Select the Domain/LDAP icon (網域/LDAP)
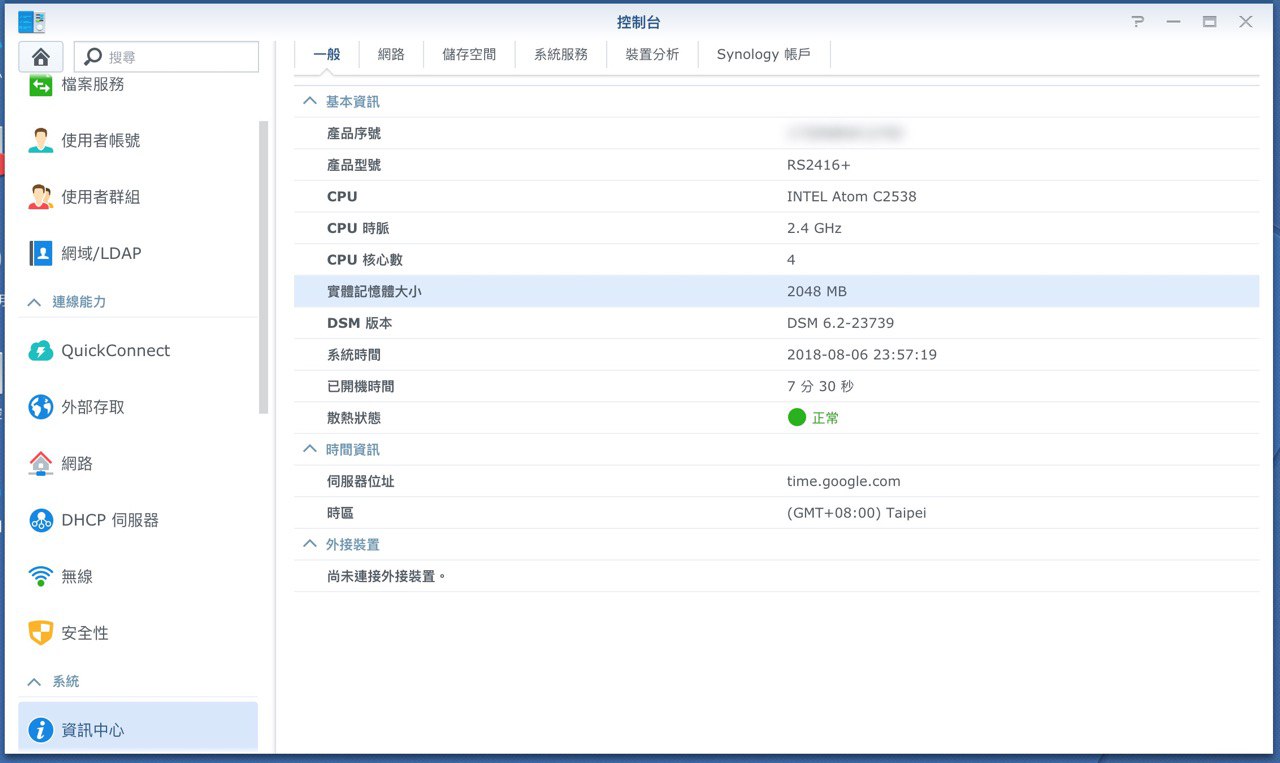Image resolution: width=1280 pixels, height=763 pixels. tap(41, 253)
